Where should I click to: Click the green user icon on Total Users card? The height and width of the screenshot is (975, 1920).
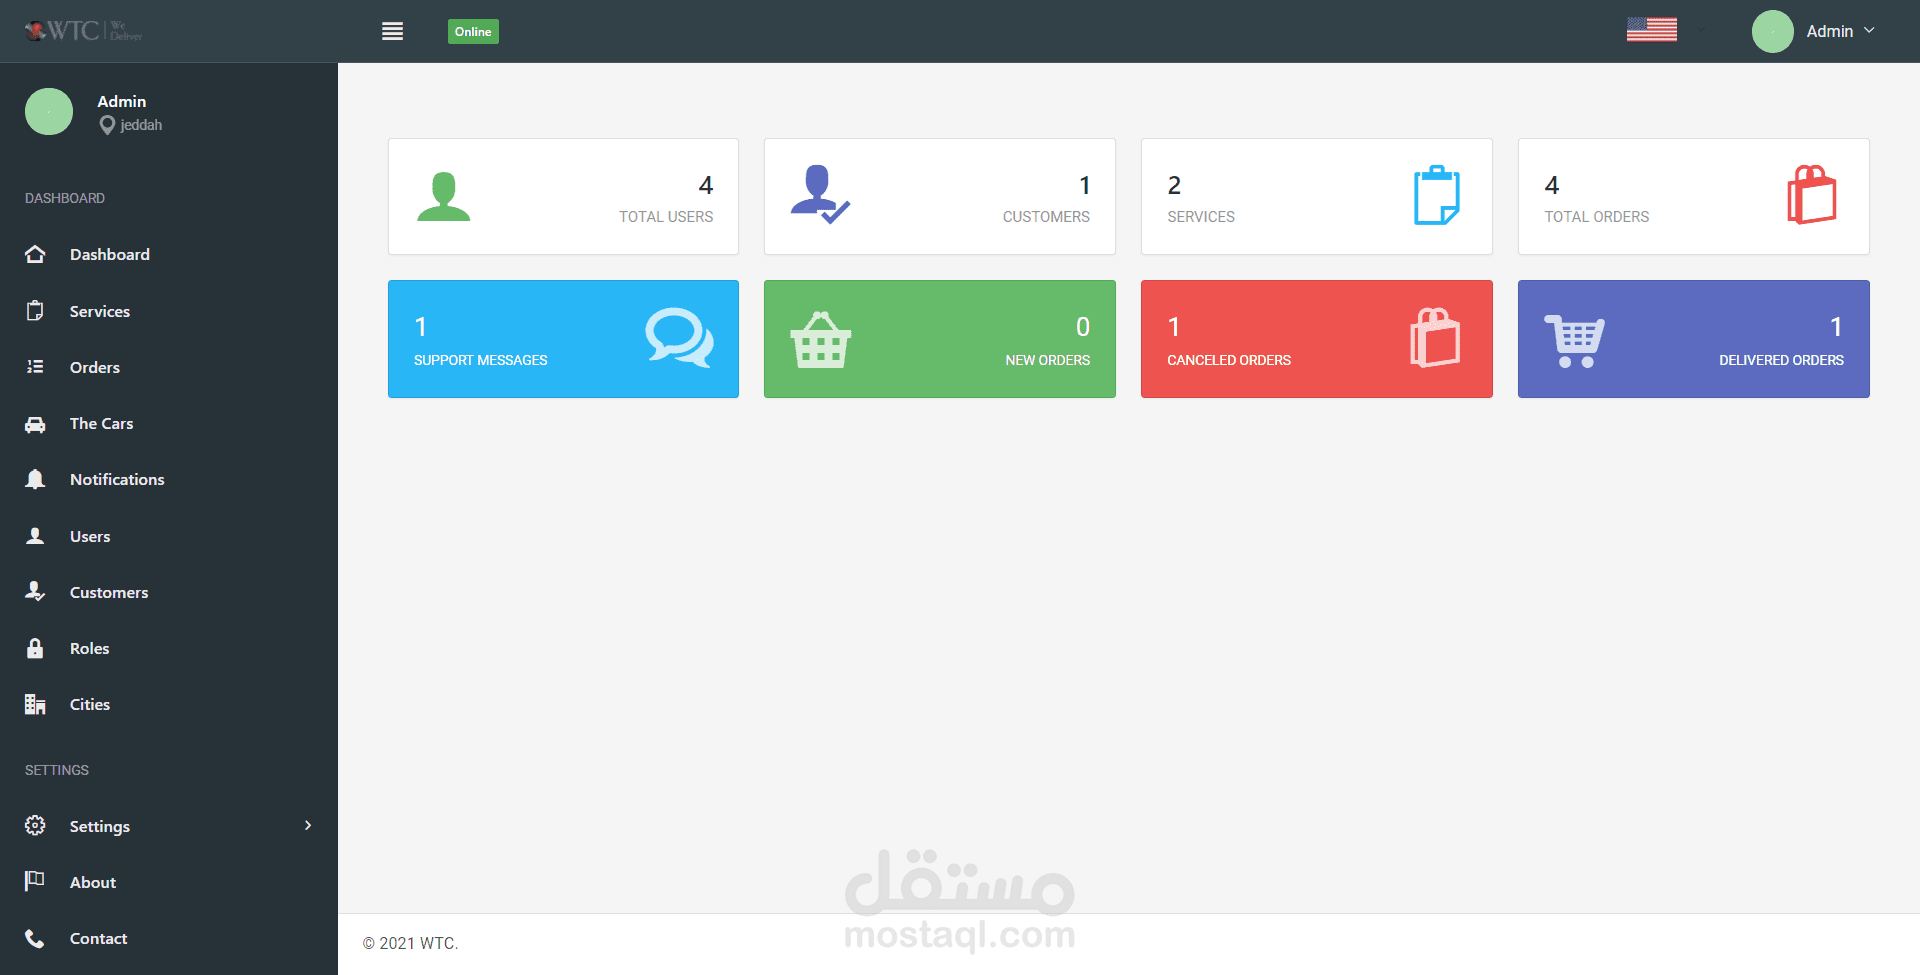pos(443,196)
